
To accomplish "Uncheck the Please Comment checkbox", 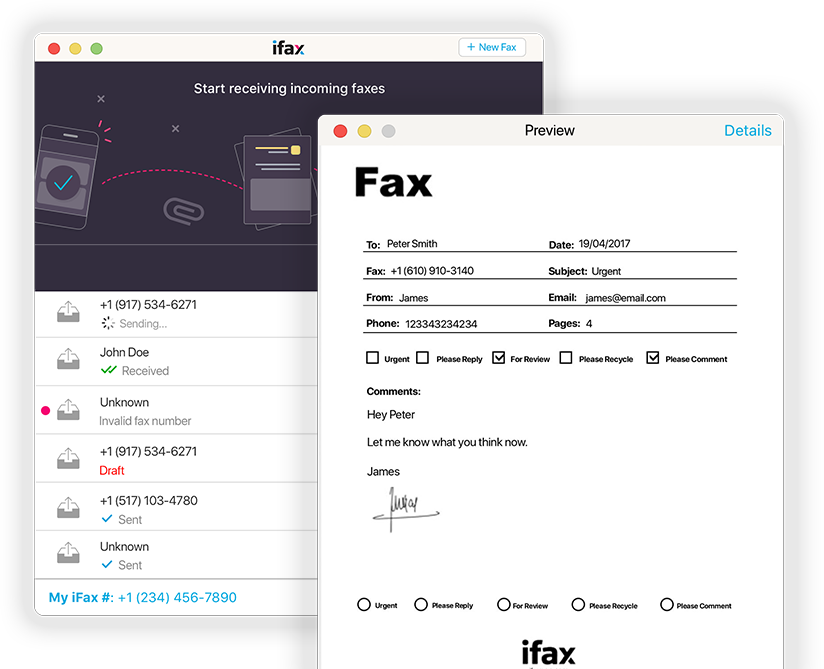I will 653,357.
